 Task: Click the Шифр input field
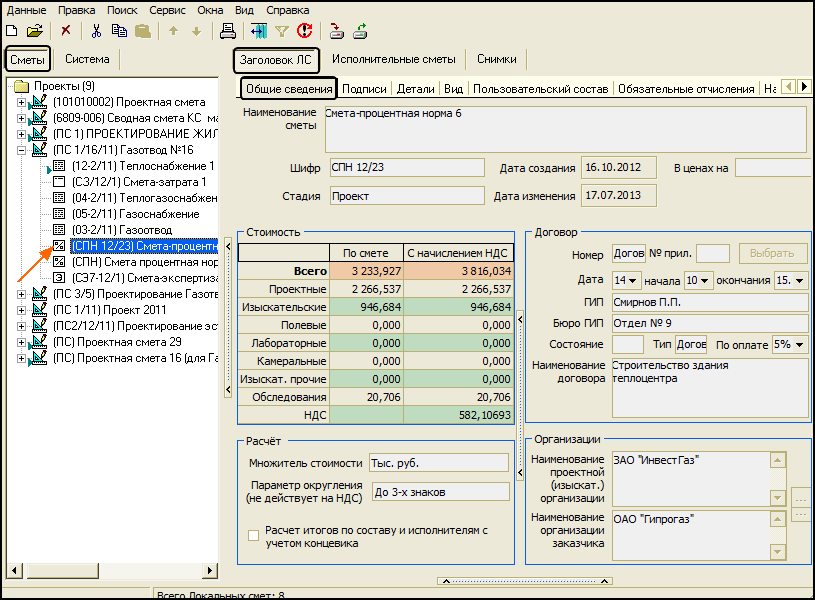407,168
